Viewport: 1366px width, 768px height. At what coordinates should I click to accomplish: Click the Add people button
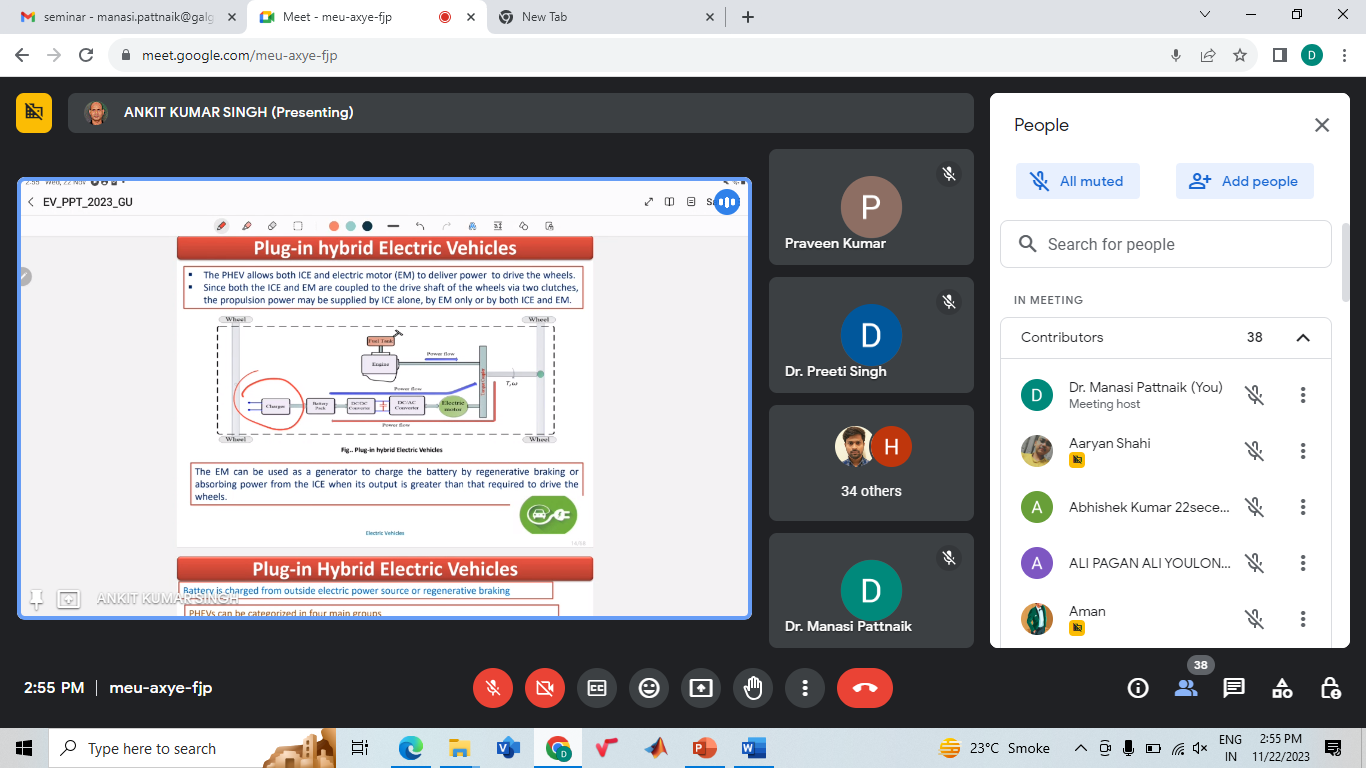click(x=1244, y=181)
